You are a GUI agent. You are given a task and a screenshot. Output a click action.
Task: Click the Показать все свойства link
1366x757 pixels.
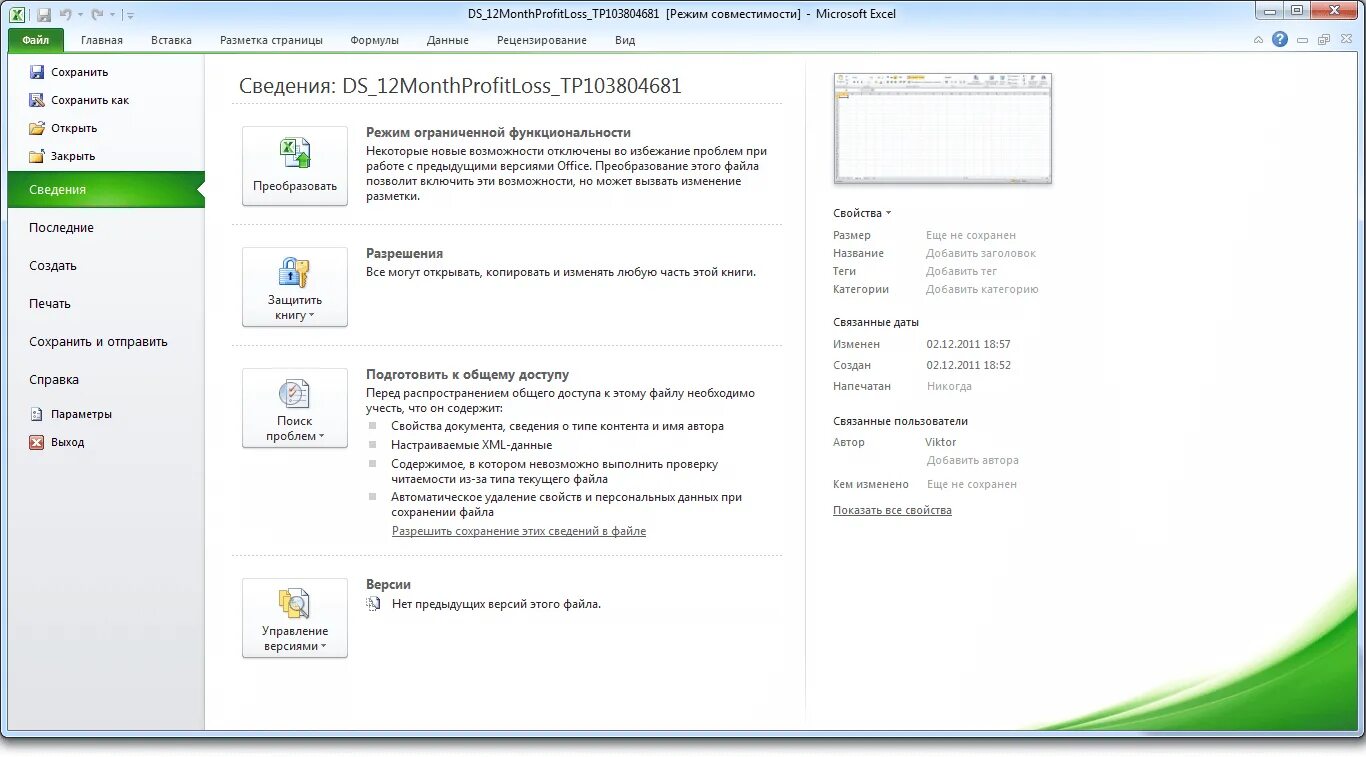click(892, 510)
